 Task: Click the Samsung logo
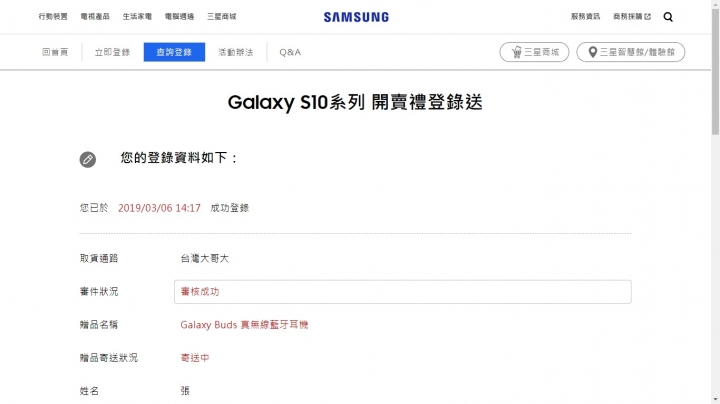tap(356, 17)
